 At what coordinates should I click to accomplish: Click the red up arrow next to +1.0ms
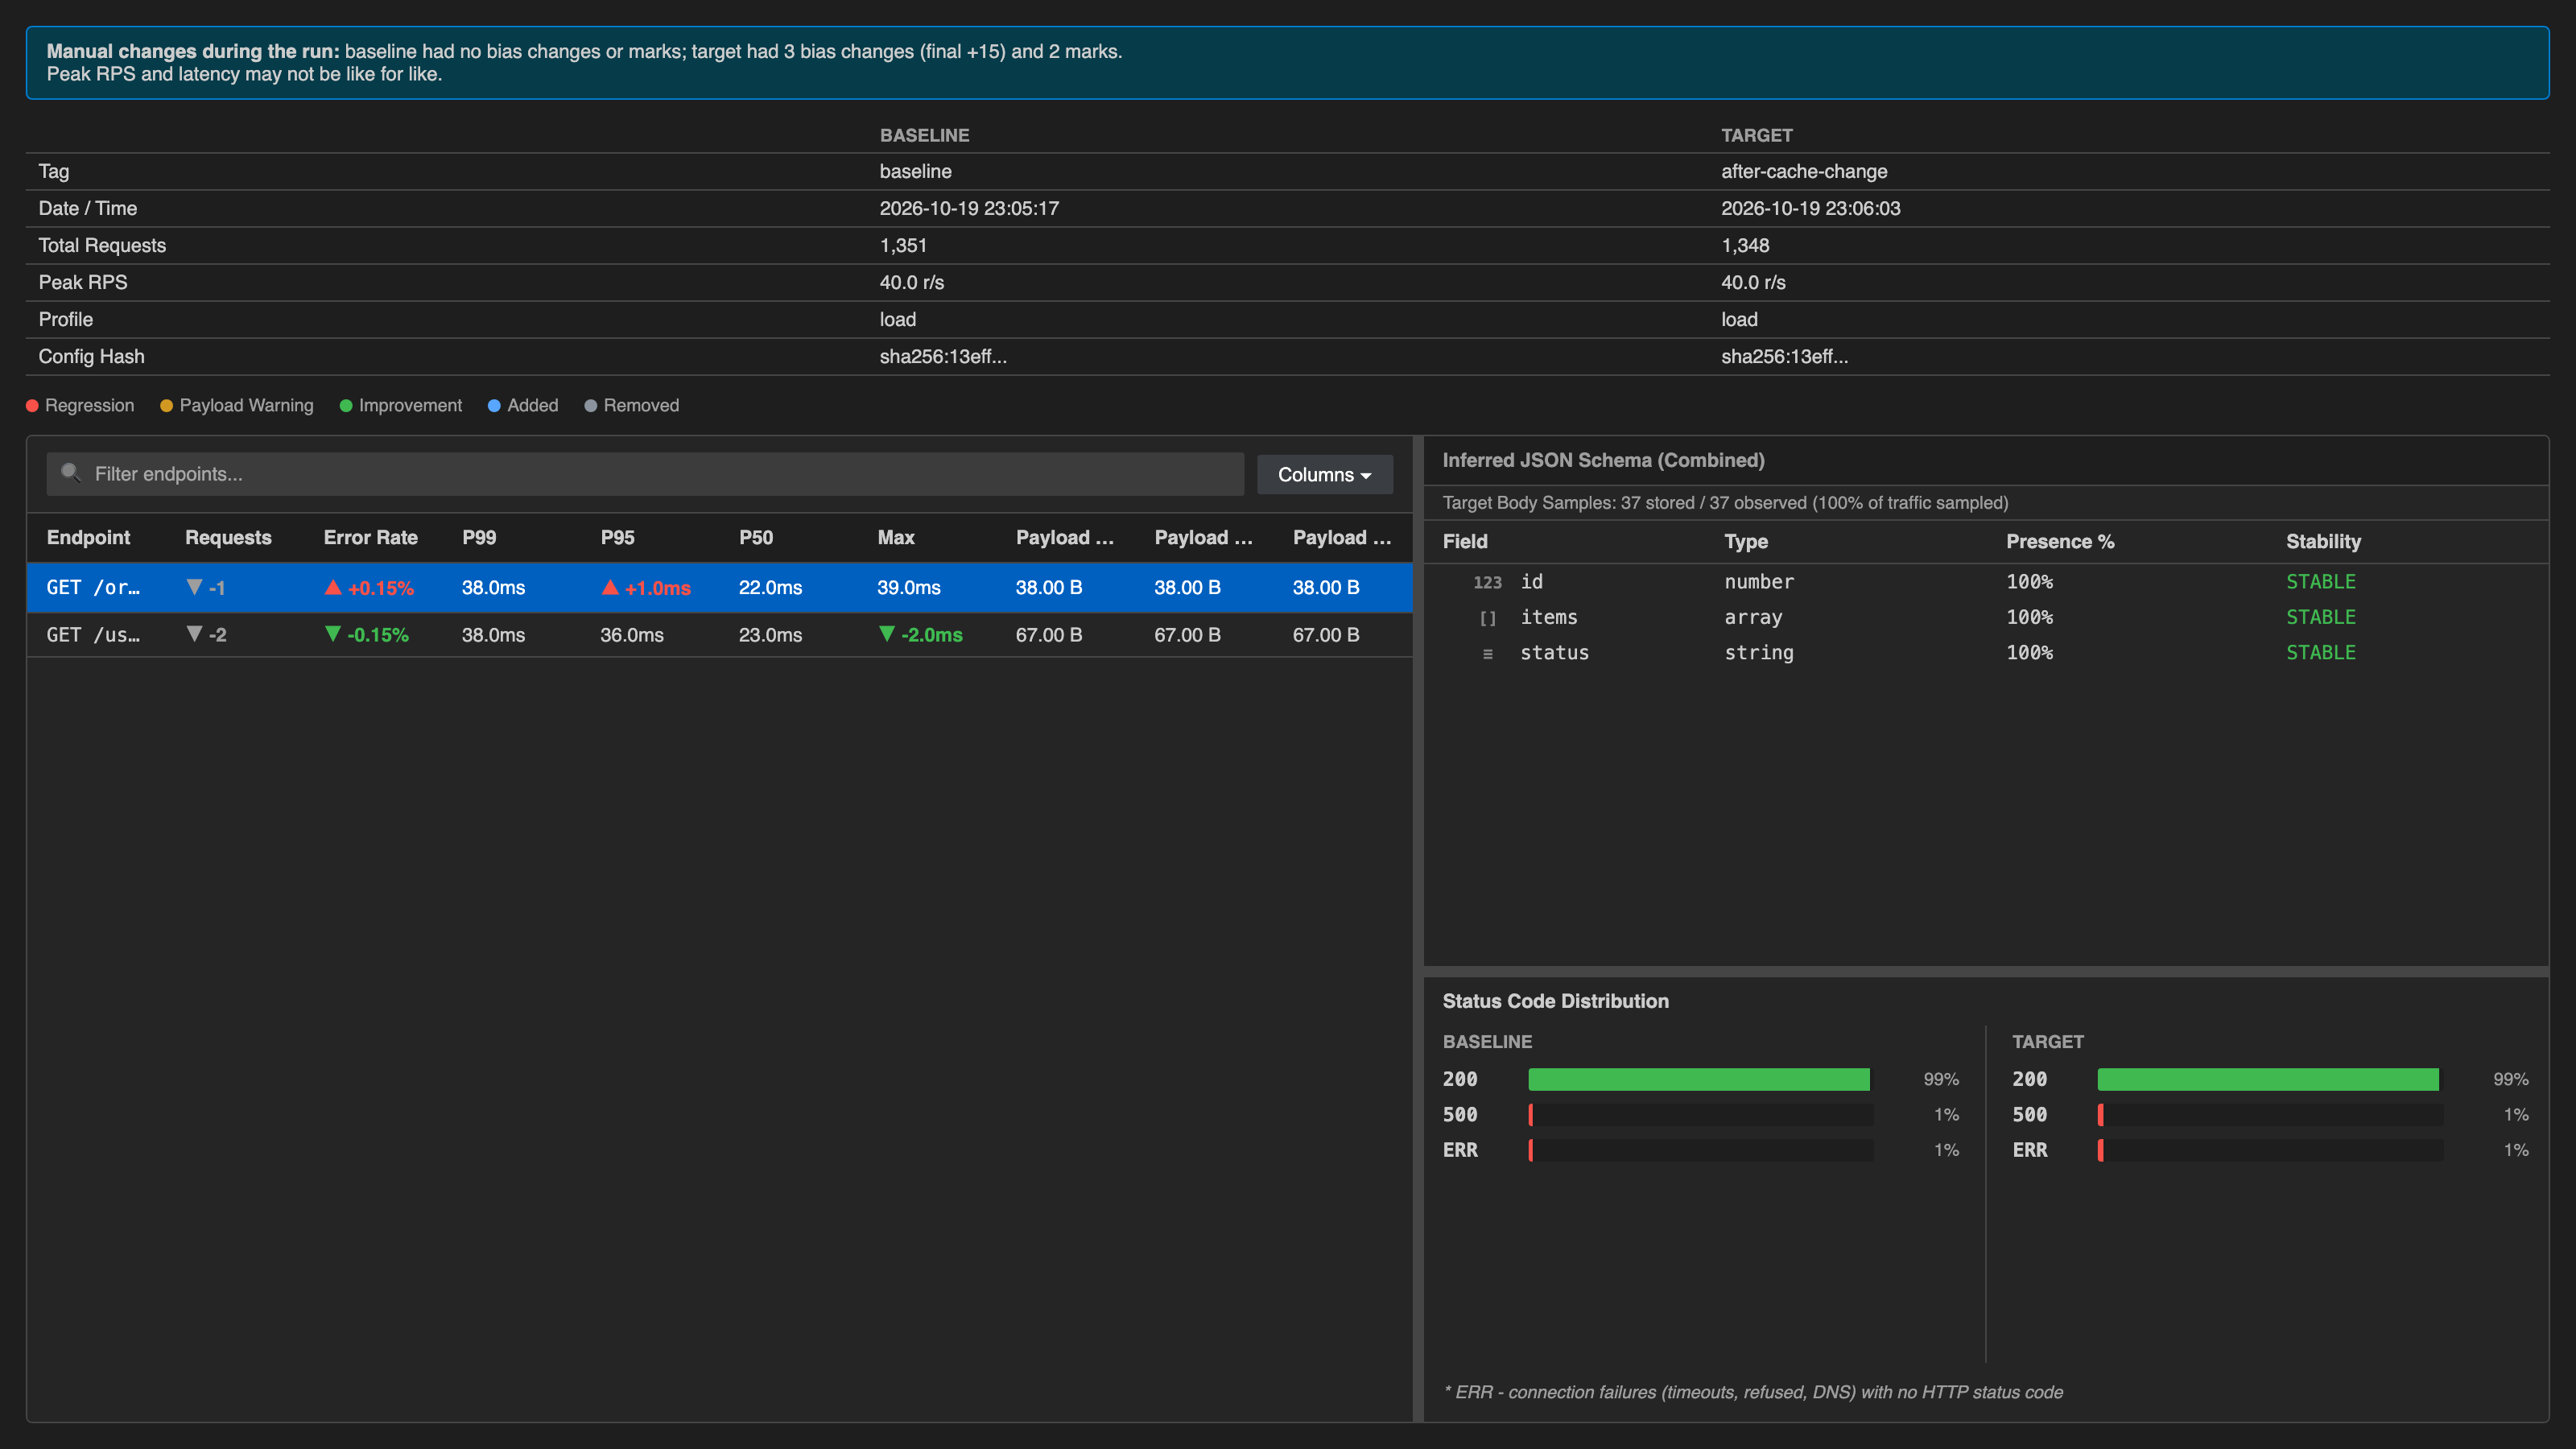610,587
